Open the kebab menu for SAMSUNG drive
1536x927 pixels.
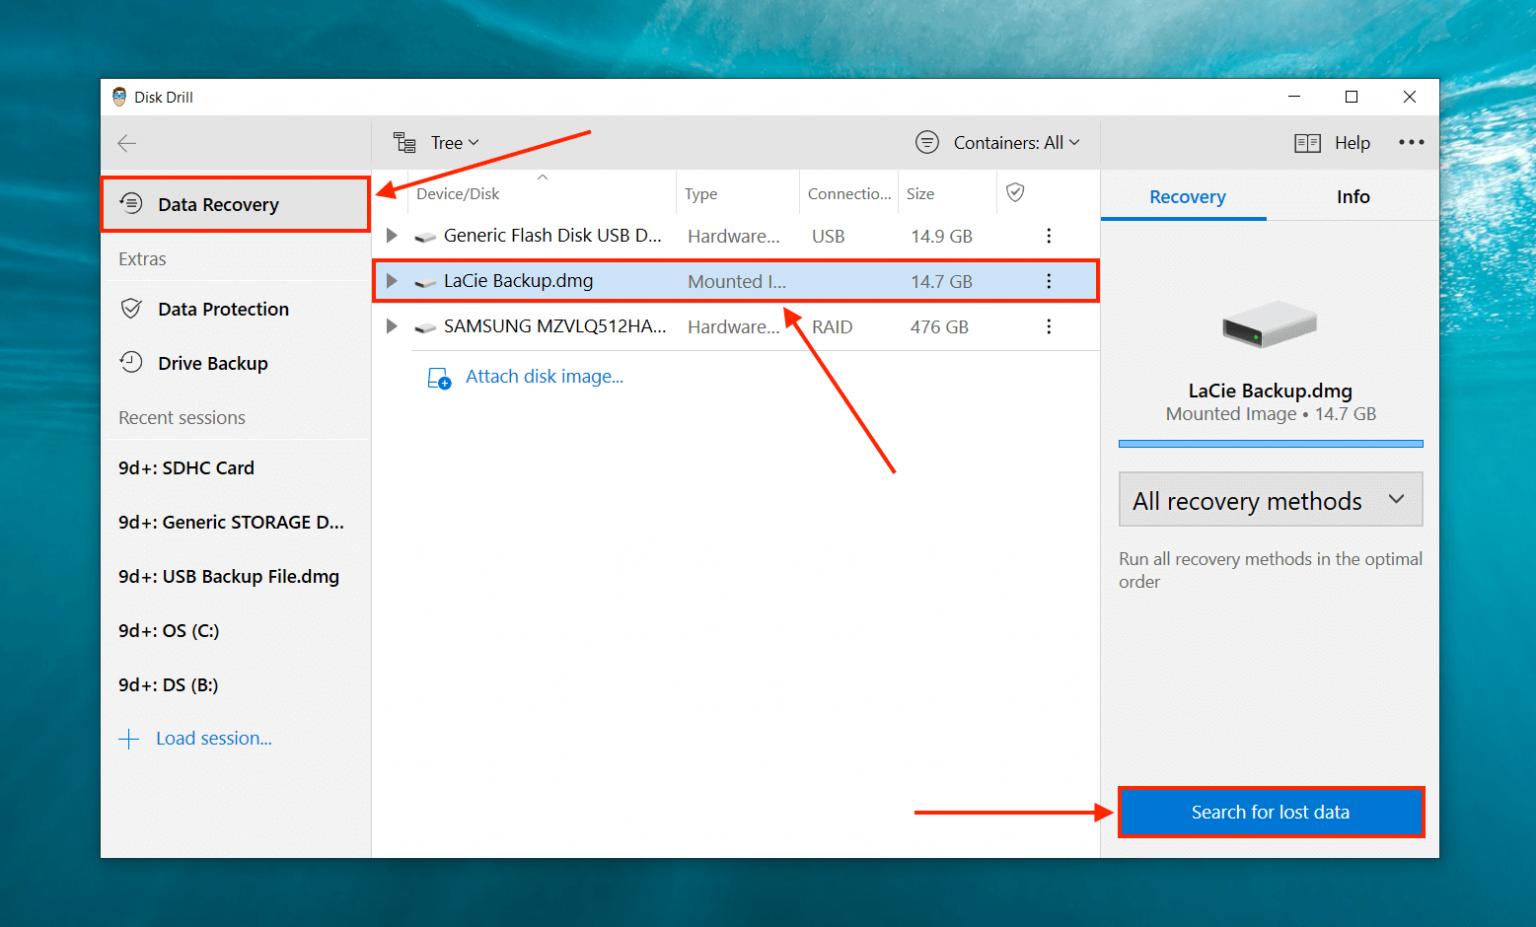[1048, 326]
